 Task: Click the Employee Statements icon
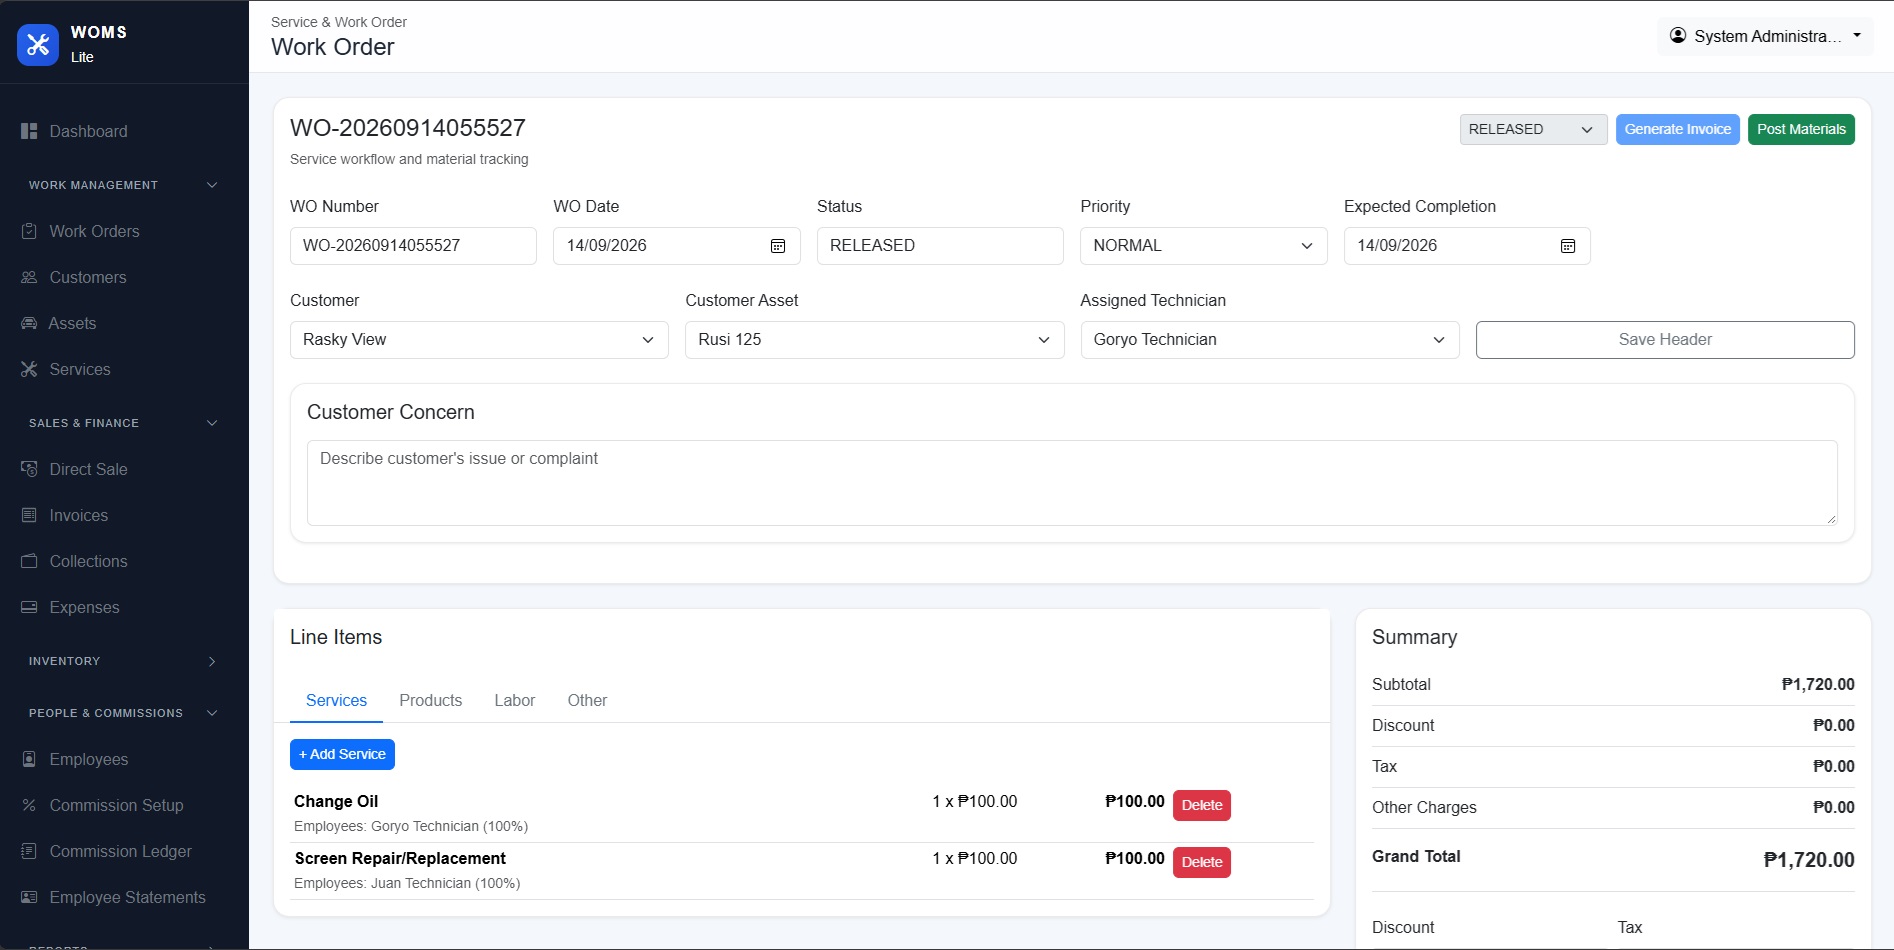pos(29,897)
